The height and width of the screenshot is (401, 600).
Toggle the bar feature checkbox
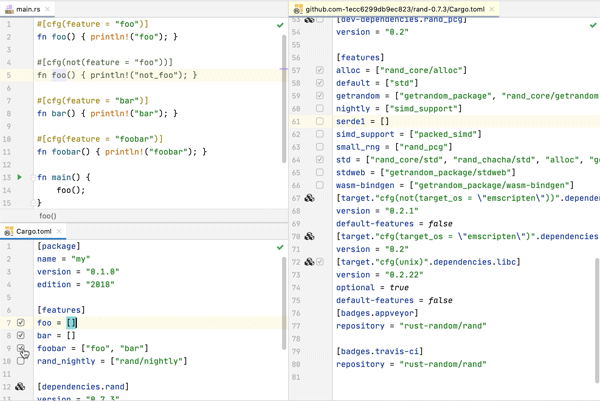[x=21, y=336]
